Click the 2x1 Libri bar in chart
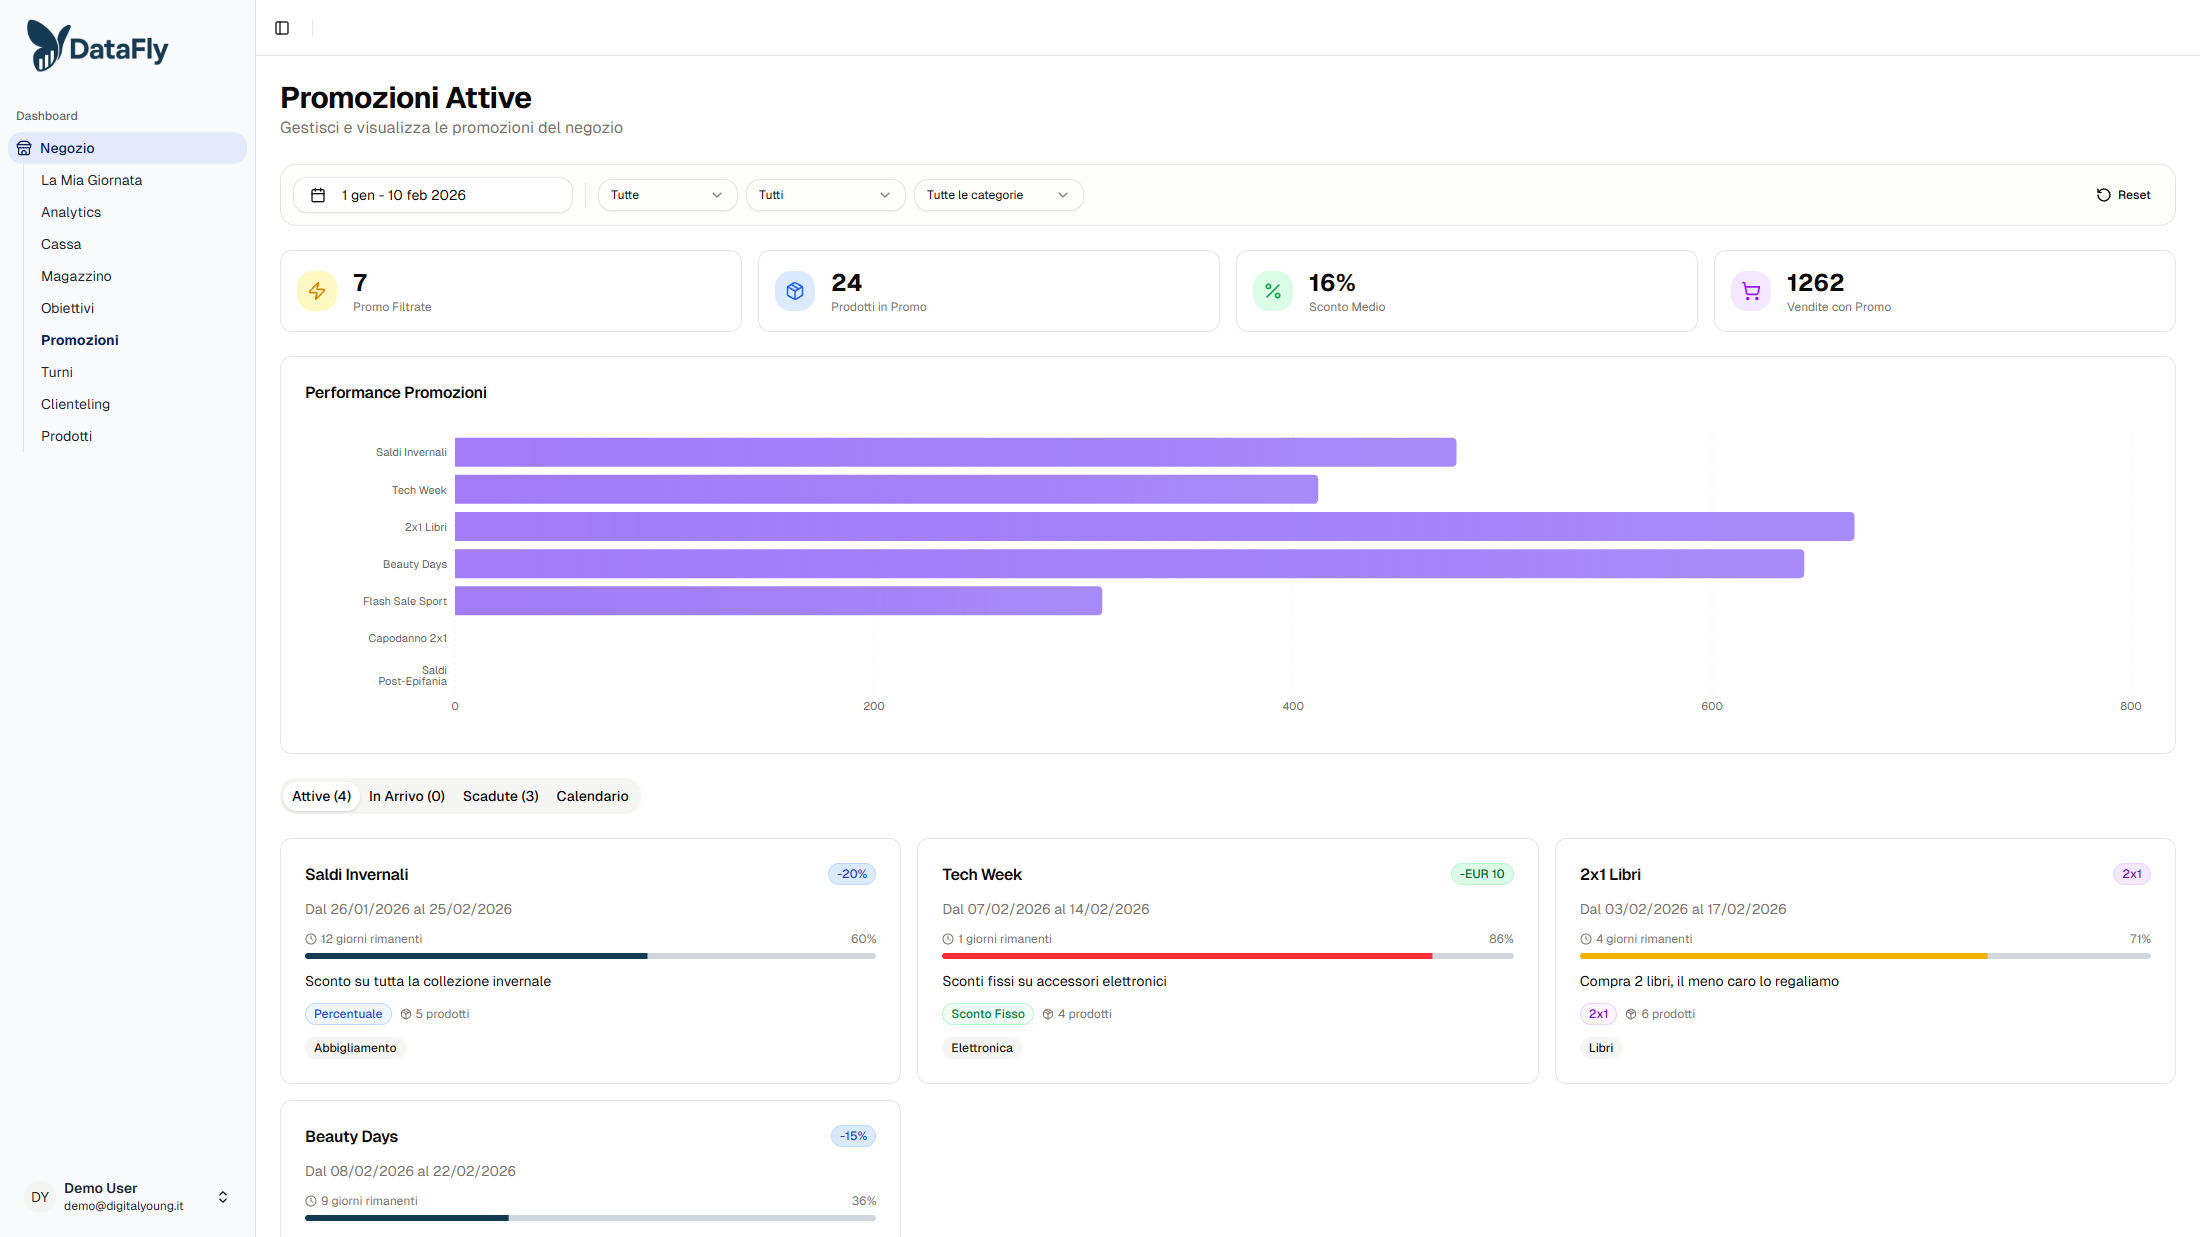Screen dimensions: 2200x1237 pos(1154,527)
